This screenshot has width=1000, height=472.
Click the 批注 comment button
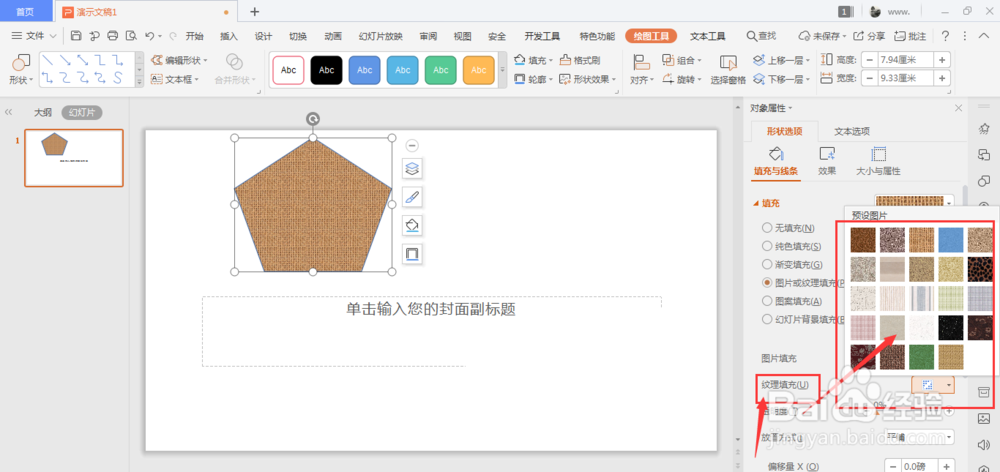[911, 36]
